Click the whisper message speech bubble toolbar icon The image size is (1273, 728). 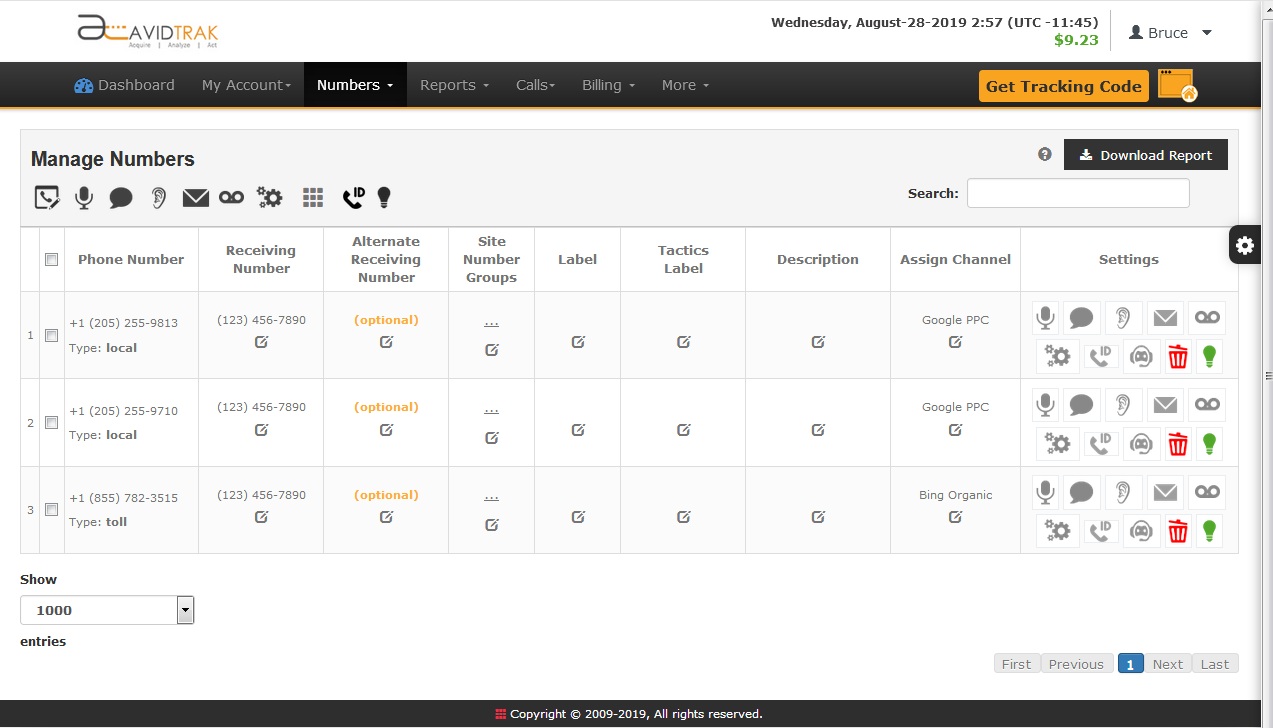tap(121, 198)
